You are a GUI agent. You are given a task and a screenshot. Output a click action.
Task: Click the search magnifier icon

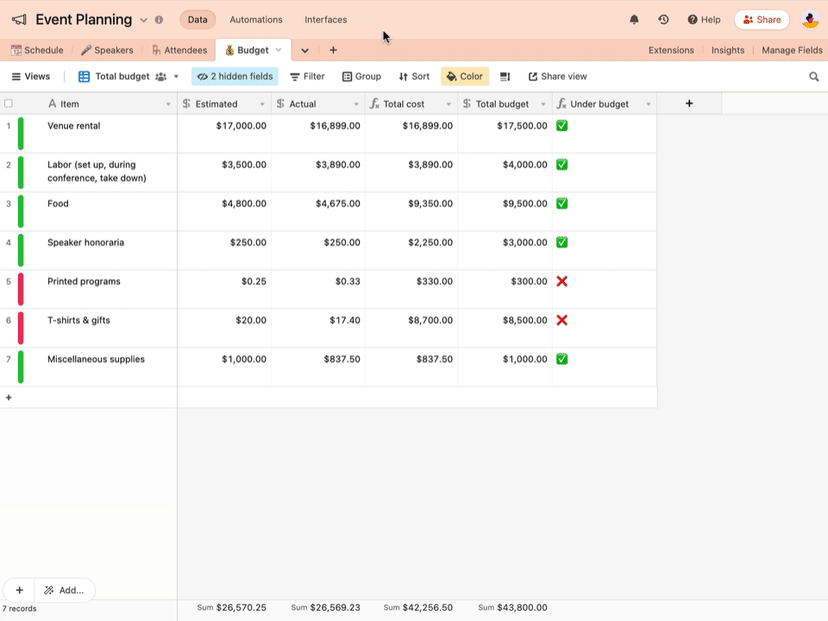pyautogui.click(x=813, y=76)
